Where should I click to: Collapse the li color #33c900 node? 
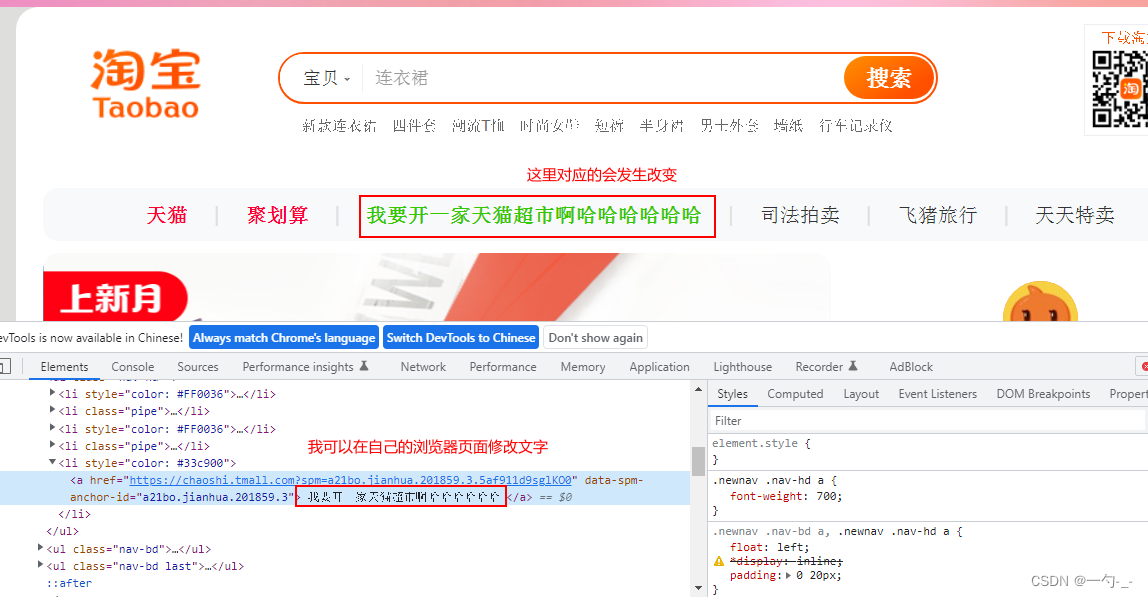click(52, 462)
